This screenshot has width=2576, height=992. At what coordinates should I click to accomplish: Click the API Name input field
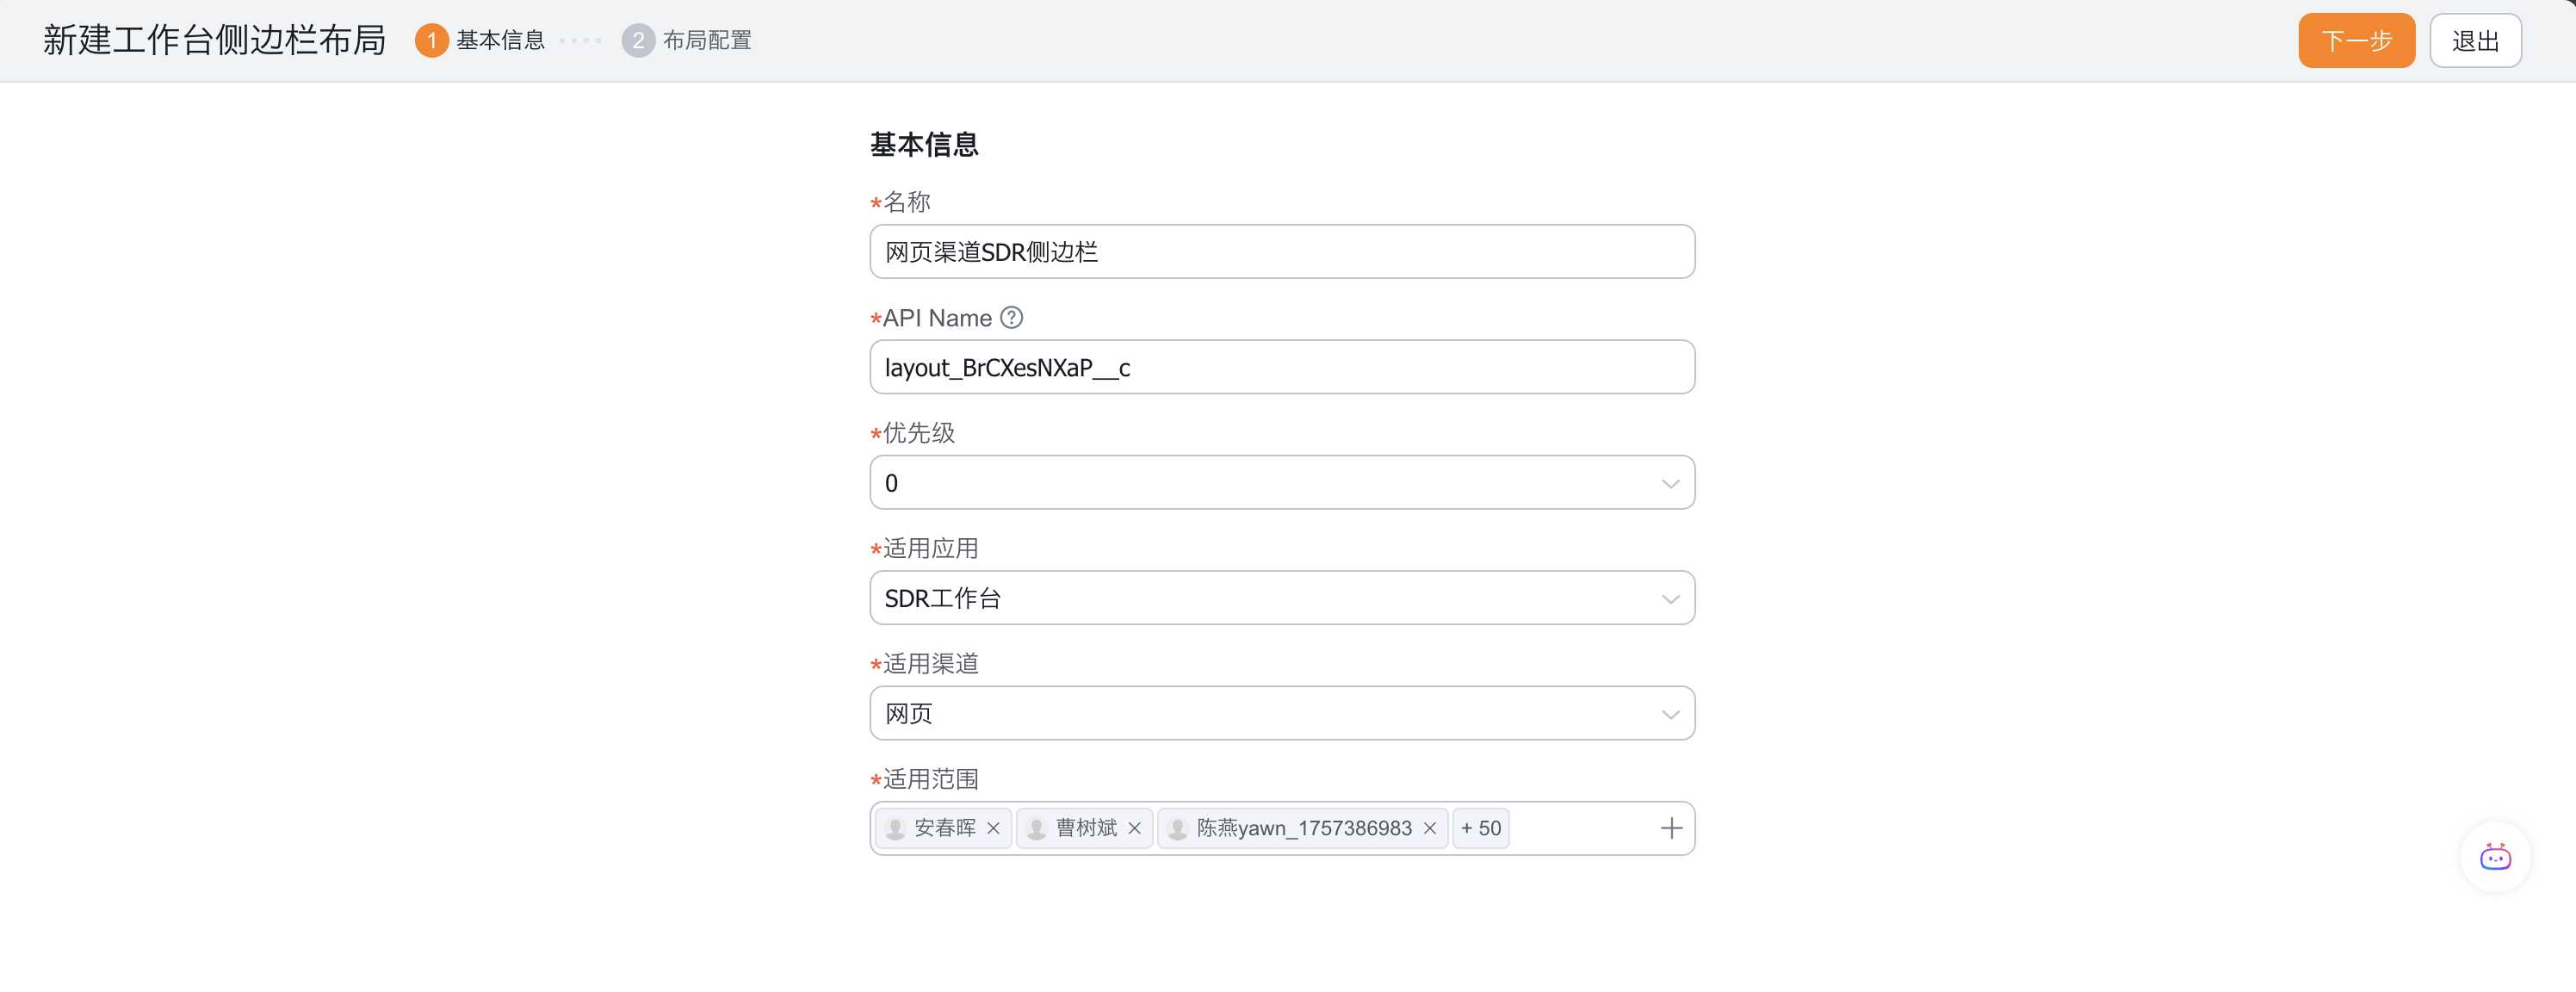pos(1281,367)
